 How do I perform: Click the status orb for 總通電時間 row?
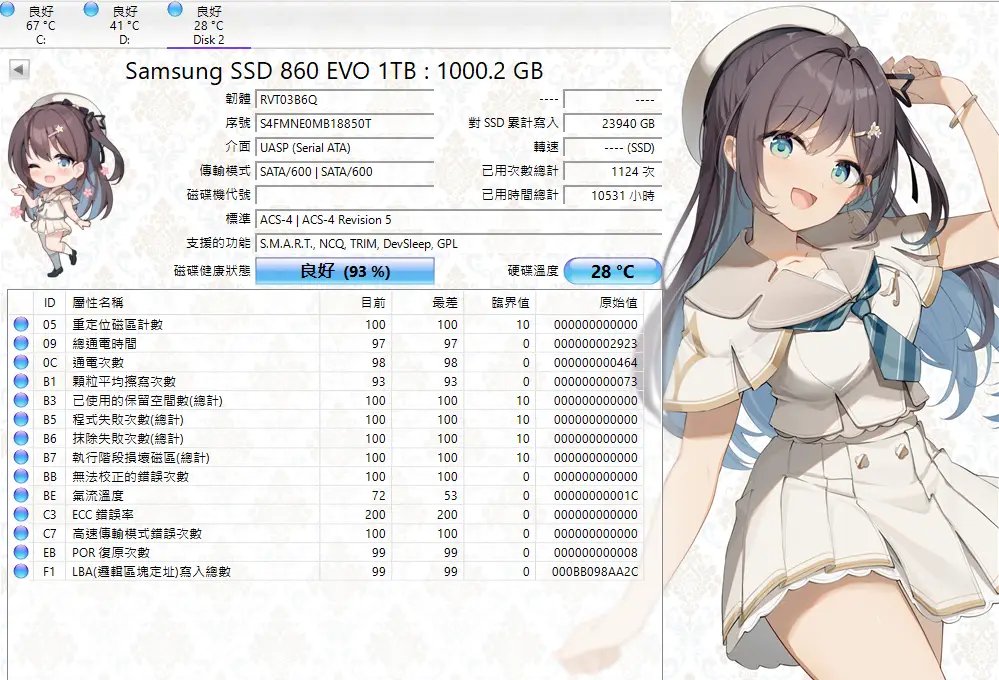(21, 344)
